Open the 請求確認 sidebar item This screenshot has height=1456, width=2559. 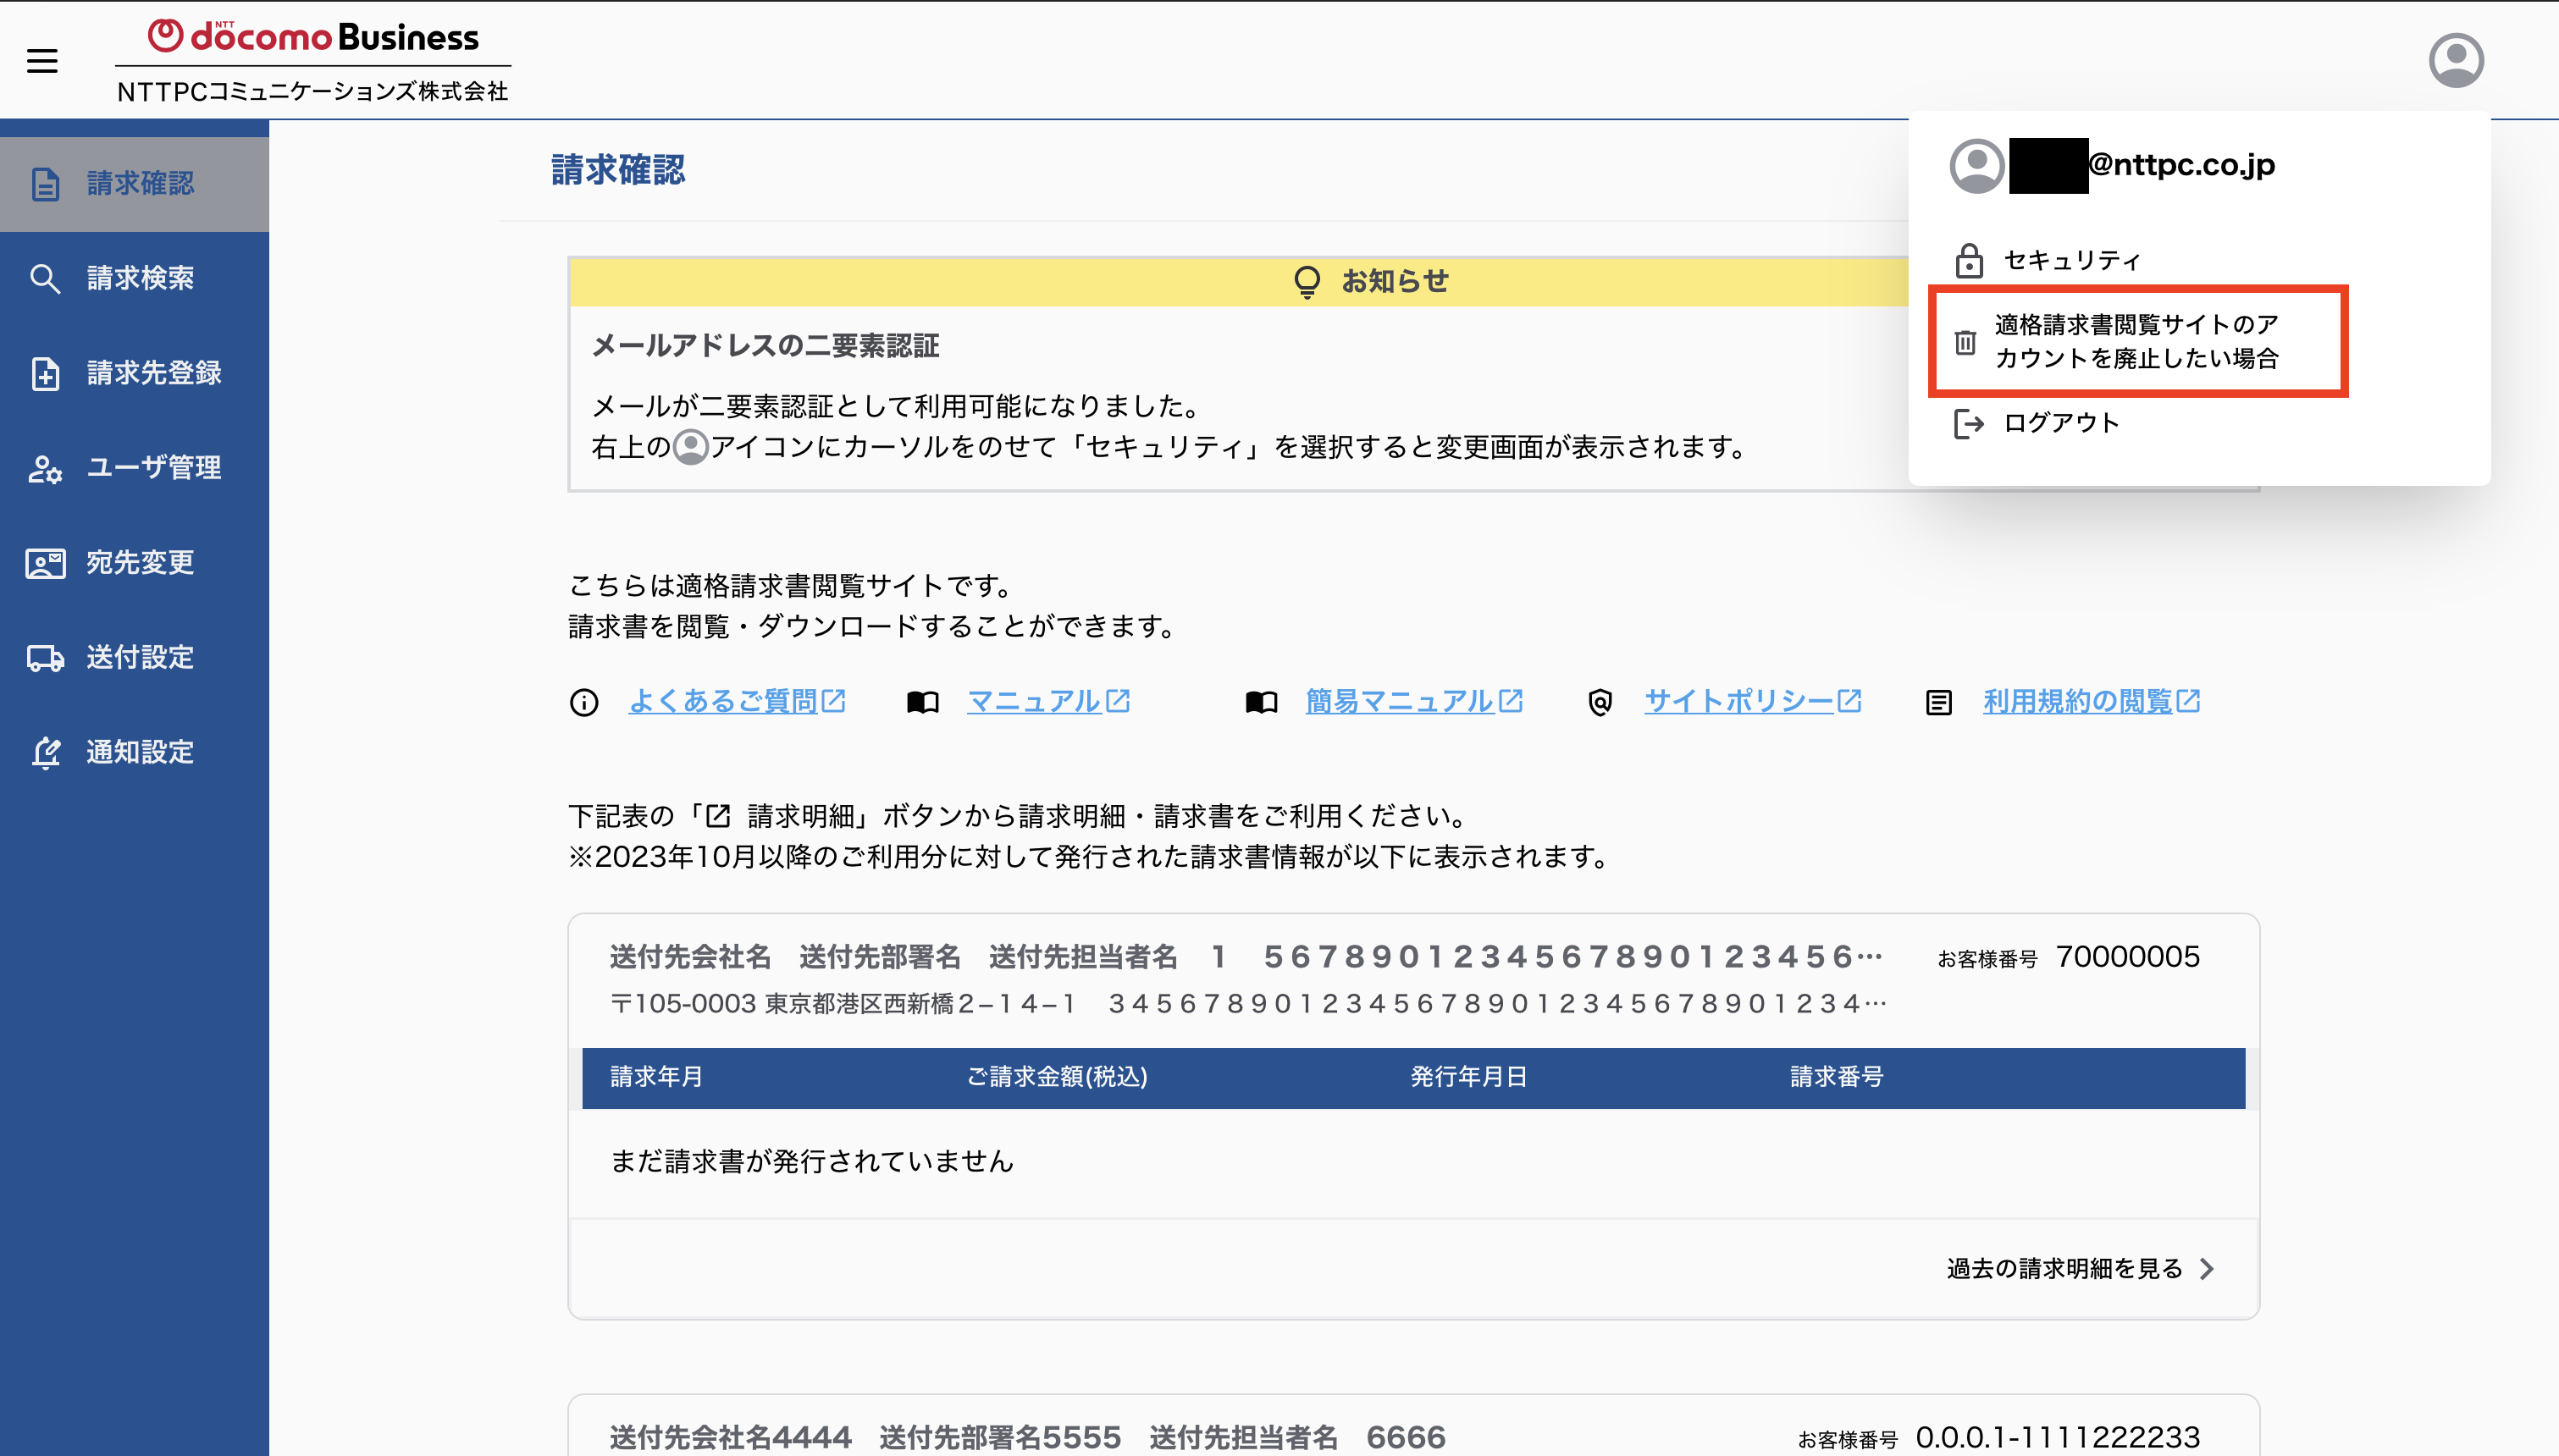pos(134,184)
